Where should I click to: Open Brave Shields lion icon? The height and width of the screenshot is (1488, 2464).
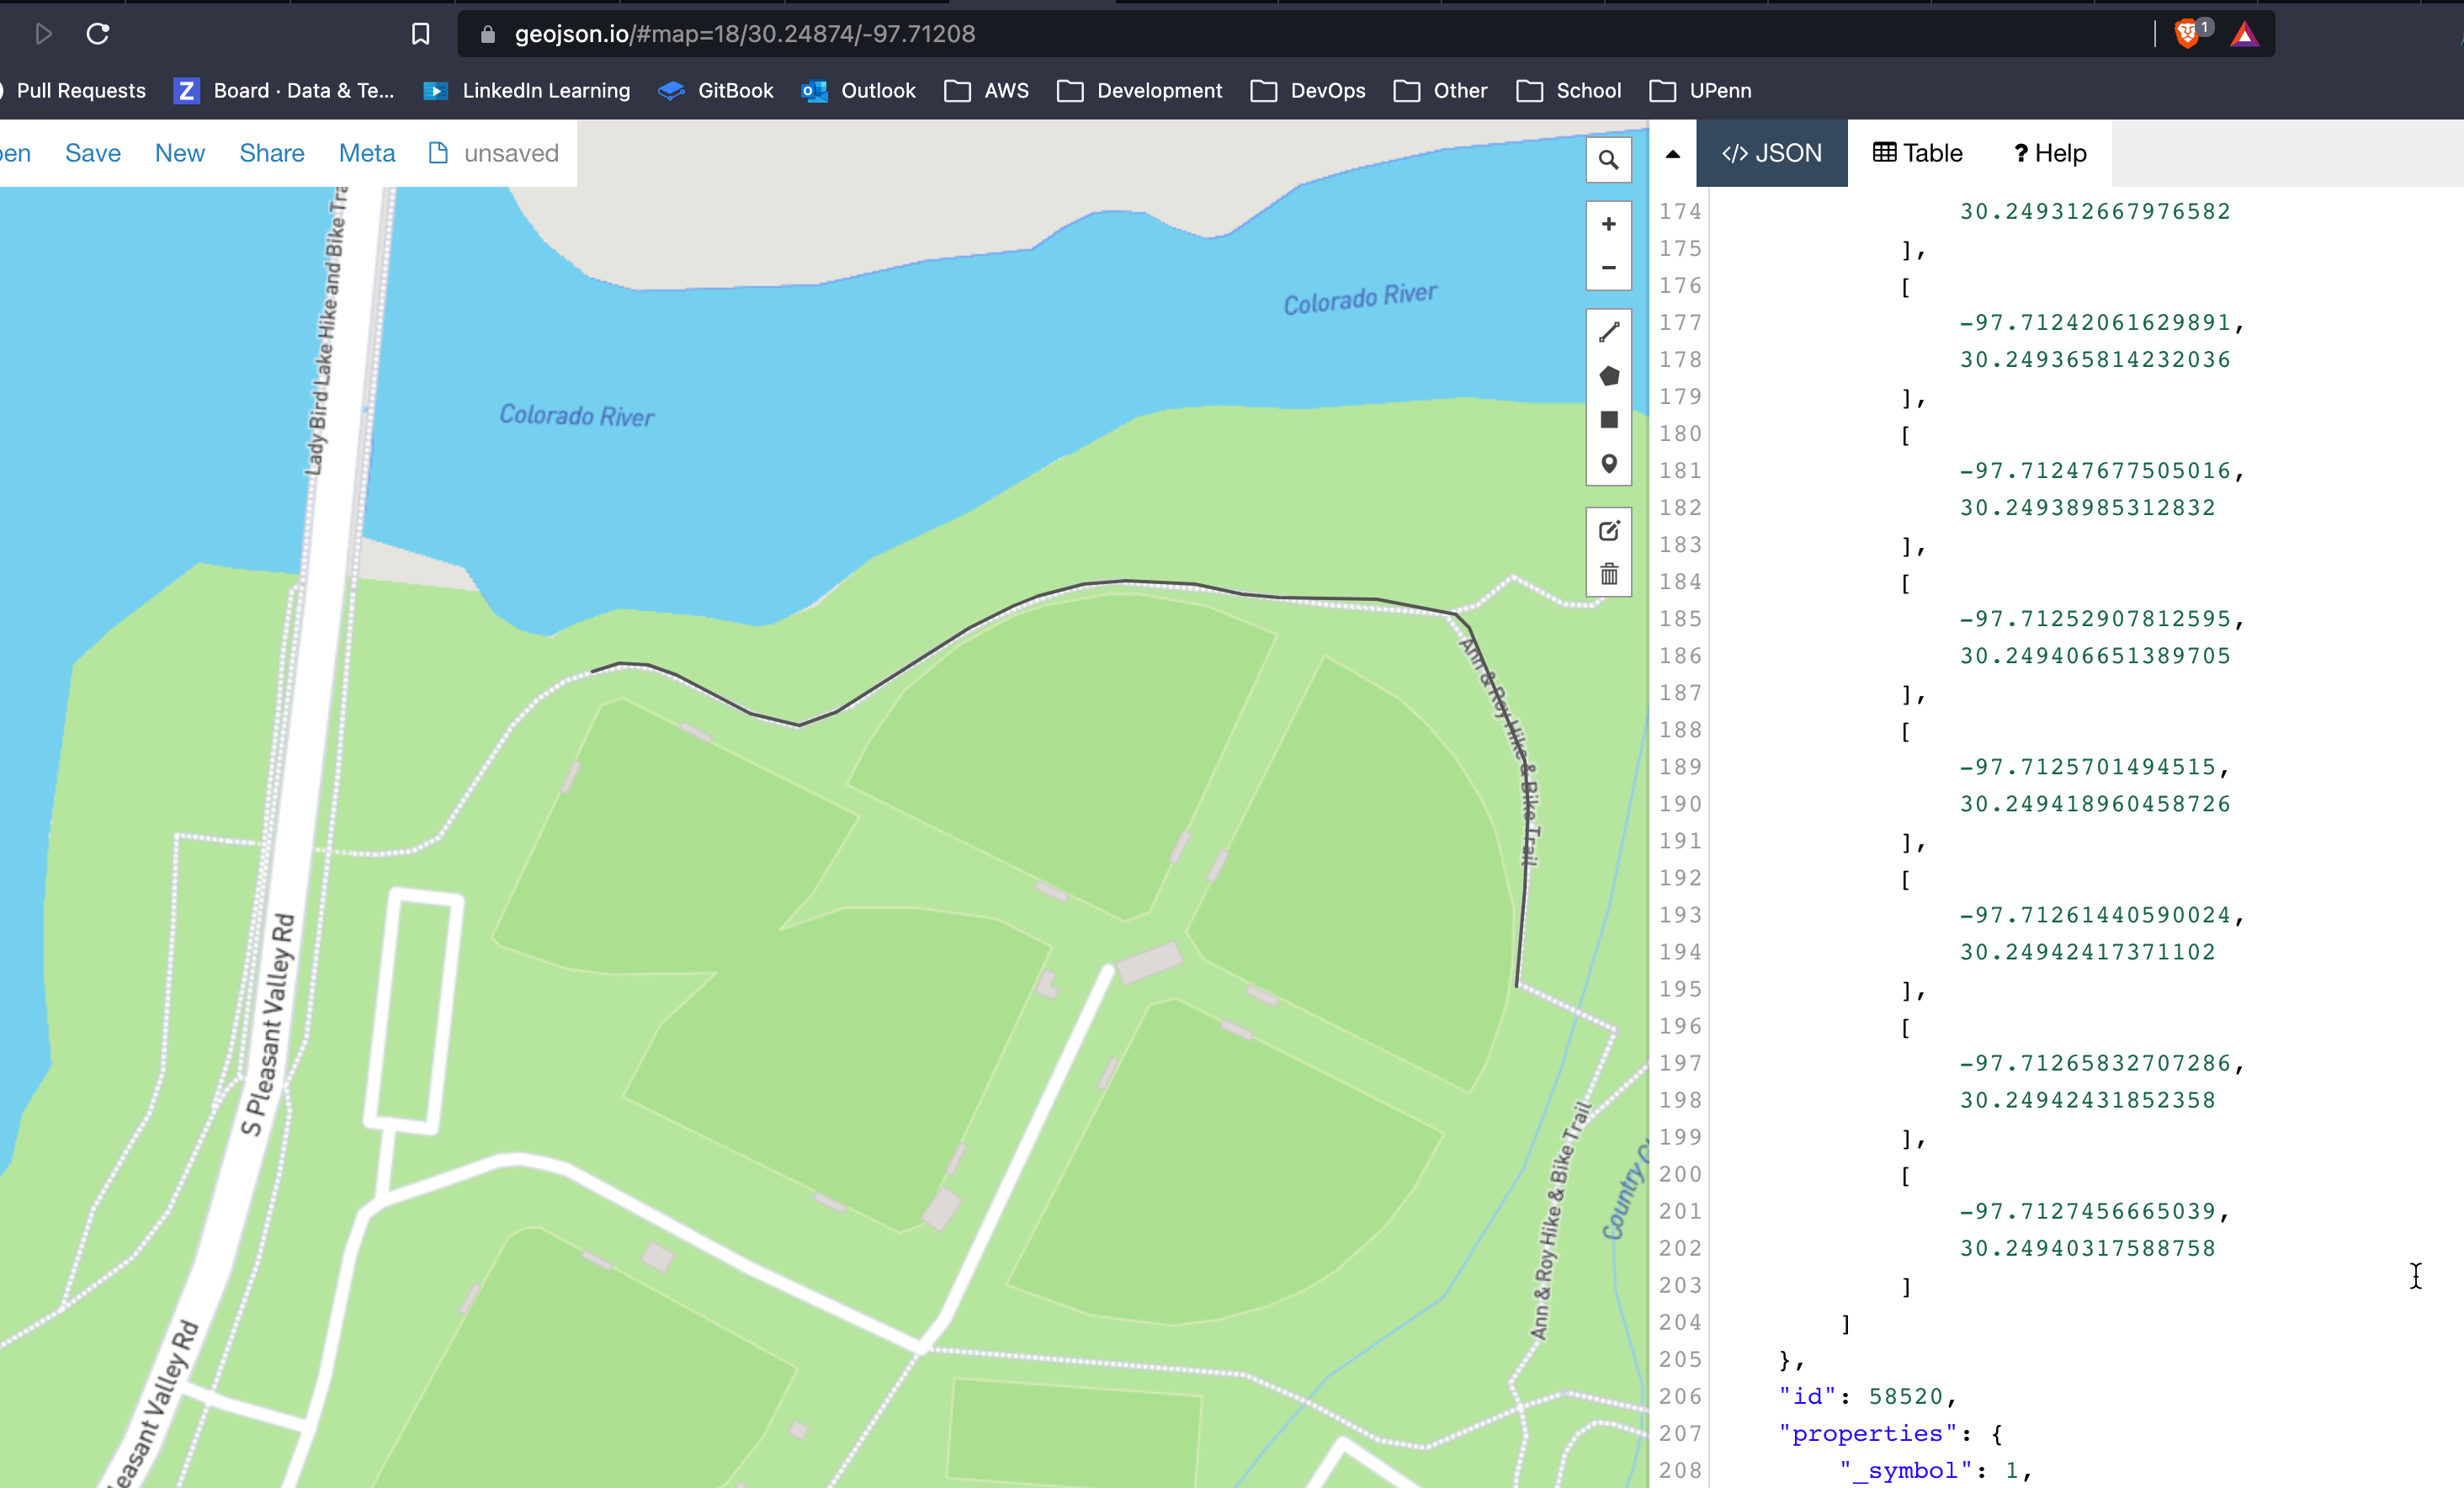click(2187, 34)
